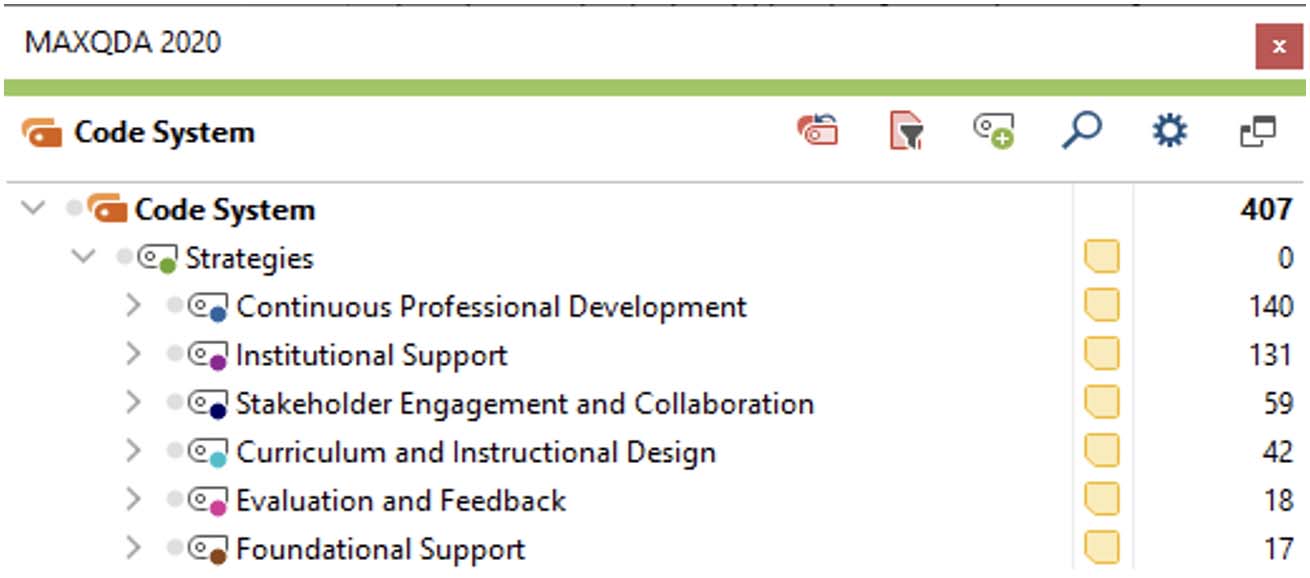Toggle activation dot for Continuous Professional Development

pos(176,306)
